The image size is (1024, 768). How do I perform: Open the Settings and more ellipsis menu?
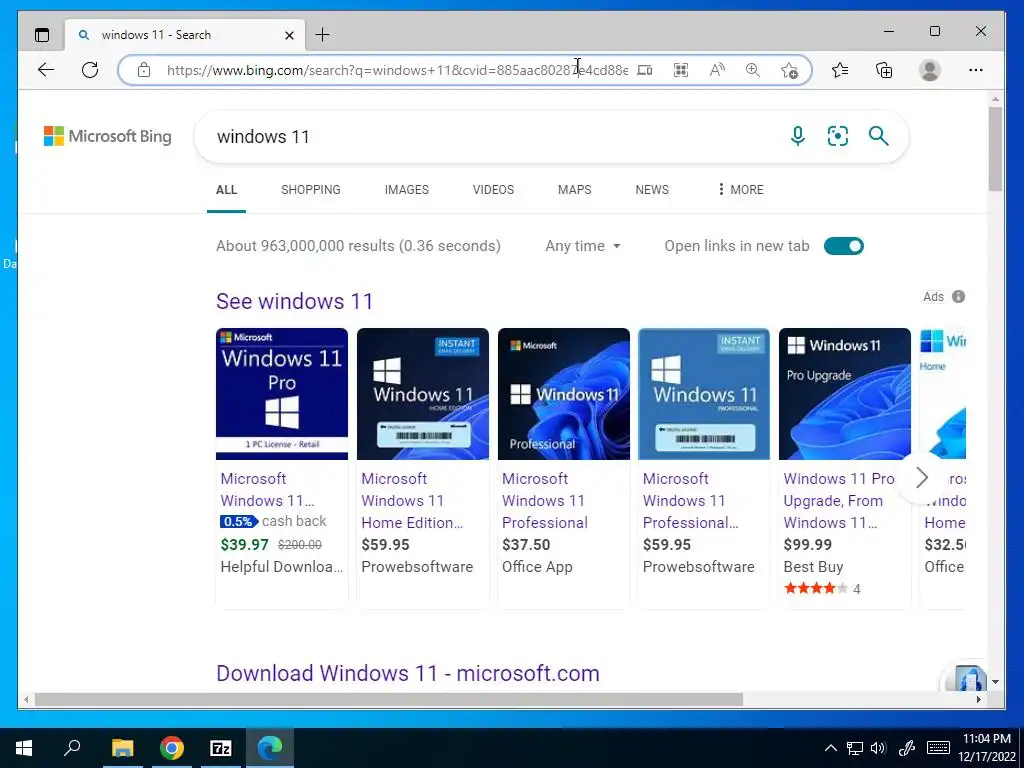pos(976,70)
